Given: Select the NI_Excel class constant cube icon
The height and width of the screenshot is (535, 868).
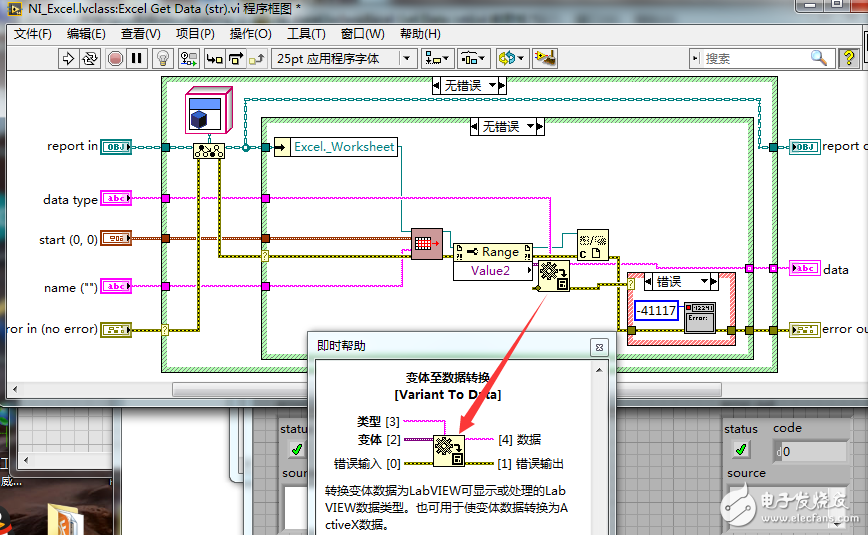Looking at the screenshot, I should click(x=208, y=110).
